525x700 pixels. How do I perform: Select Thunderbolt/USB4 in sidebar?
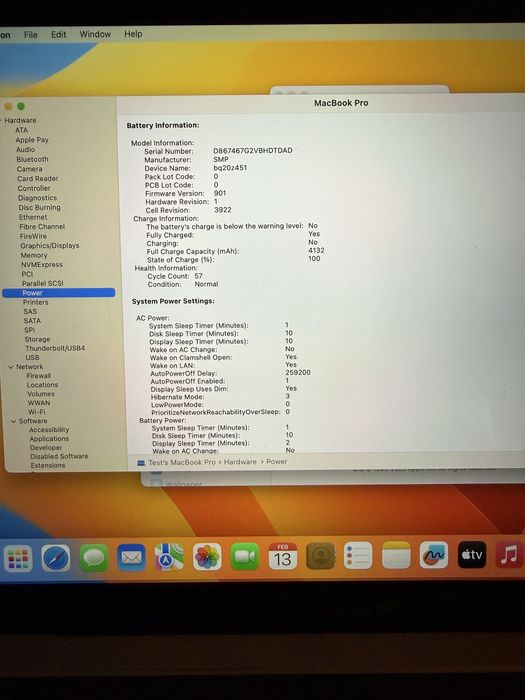click(55, 348)
